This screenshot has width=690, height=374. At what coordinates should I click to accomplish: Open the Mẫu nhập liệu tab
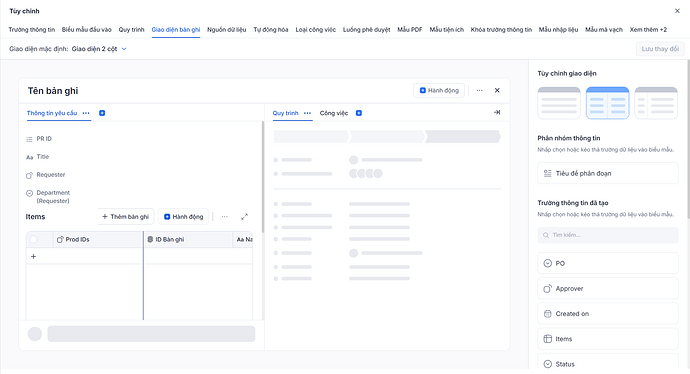[x=558, y=29]
